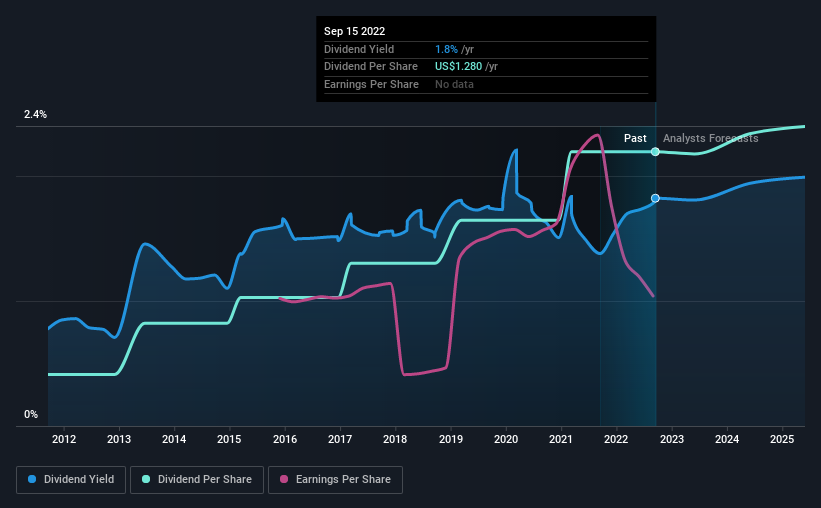Click the 2024 x-axis label

(x=727, y=439)
